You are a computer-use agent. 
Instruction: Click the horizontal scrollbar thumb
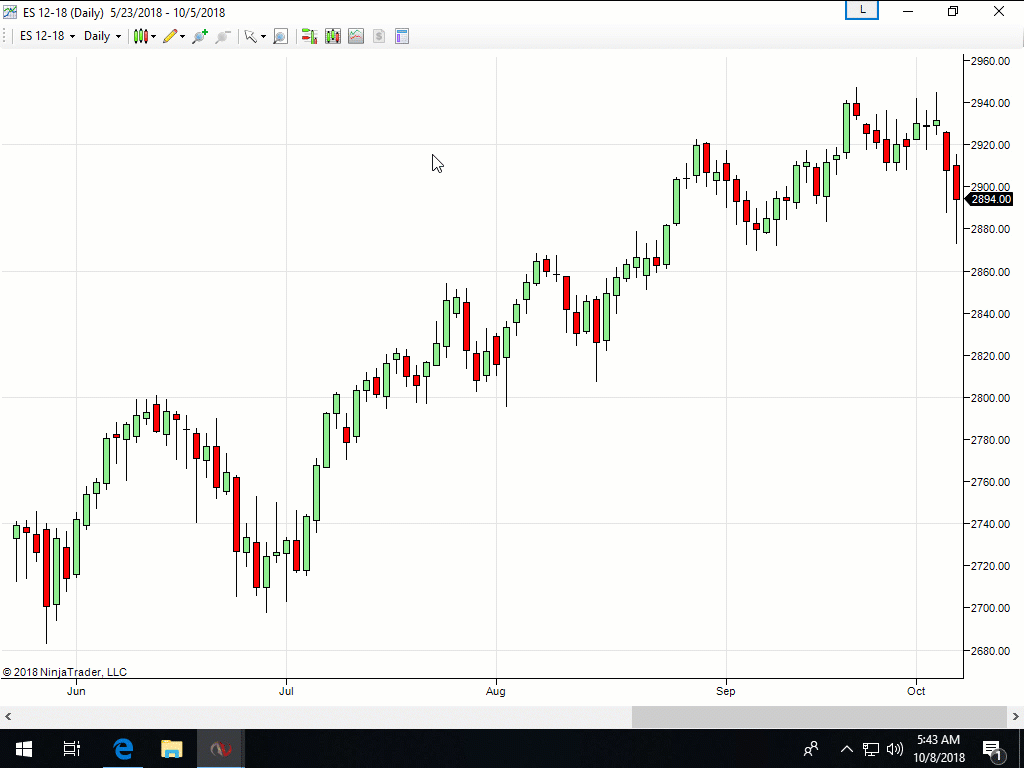tap(819, 716)
